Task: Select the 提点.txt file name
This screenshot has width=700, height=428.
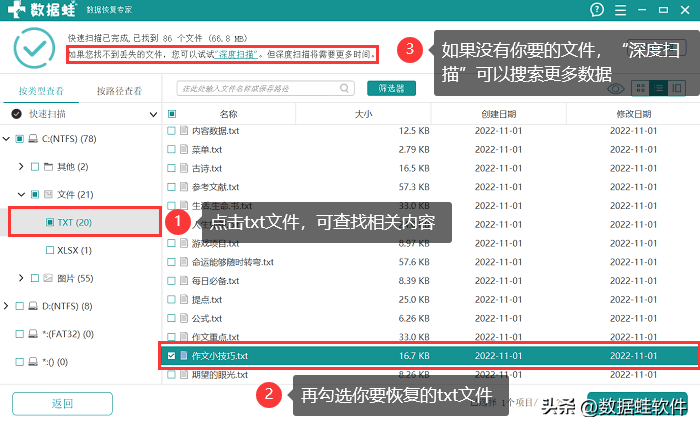Action: 207,299
